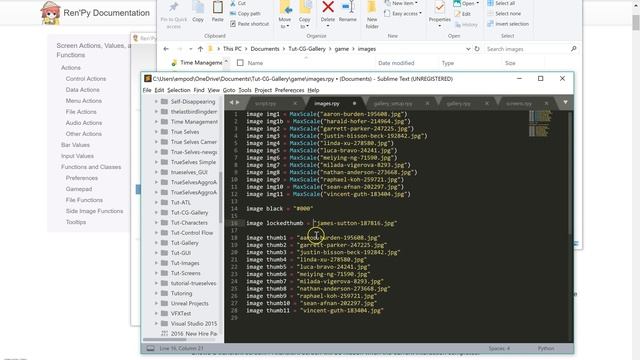The image size is (640, 360).
Task: Click the Python syntax selector in status bar
Action: tap(546, 348)
